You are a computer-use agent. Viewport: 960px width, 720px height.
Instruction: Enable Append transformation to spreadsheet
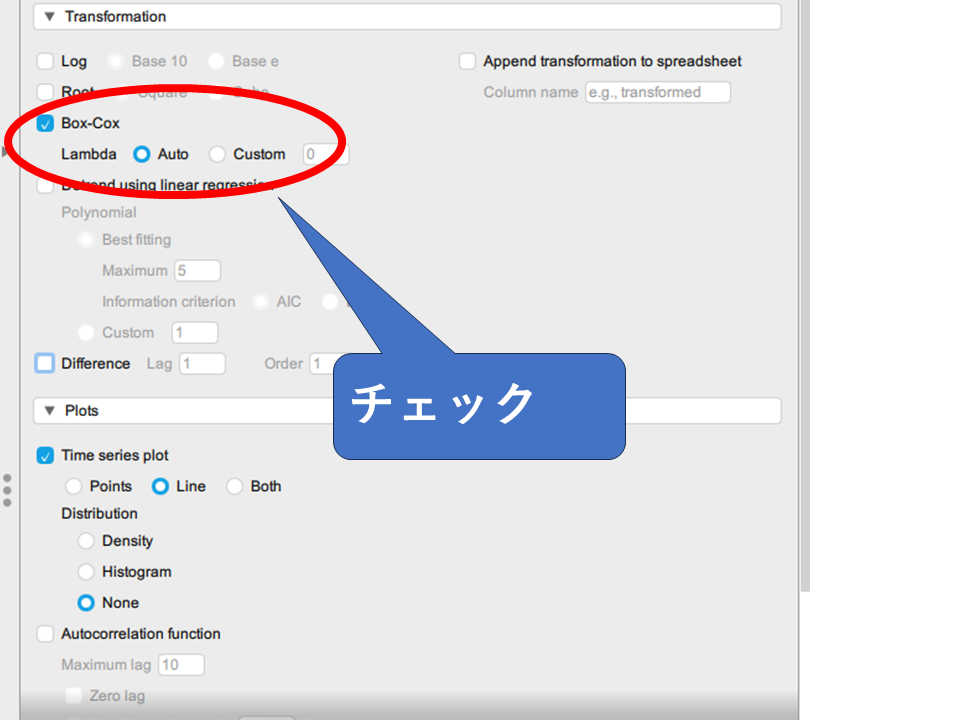[x=467, y=62]
